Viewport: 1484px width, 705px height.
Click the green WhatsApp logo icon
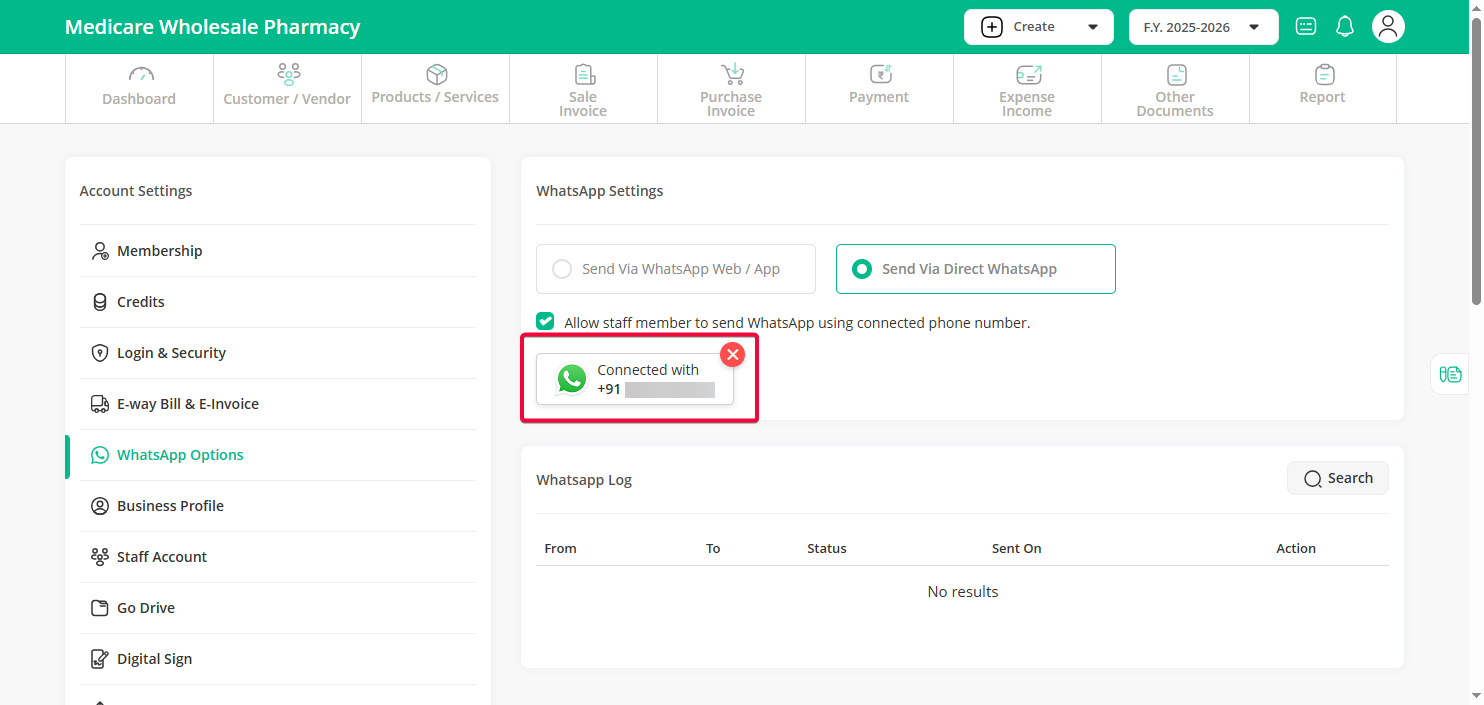(572, 379)
